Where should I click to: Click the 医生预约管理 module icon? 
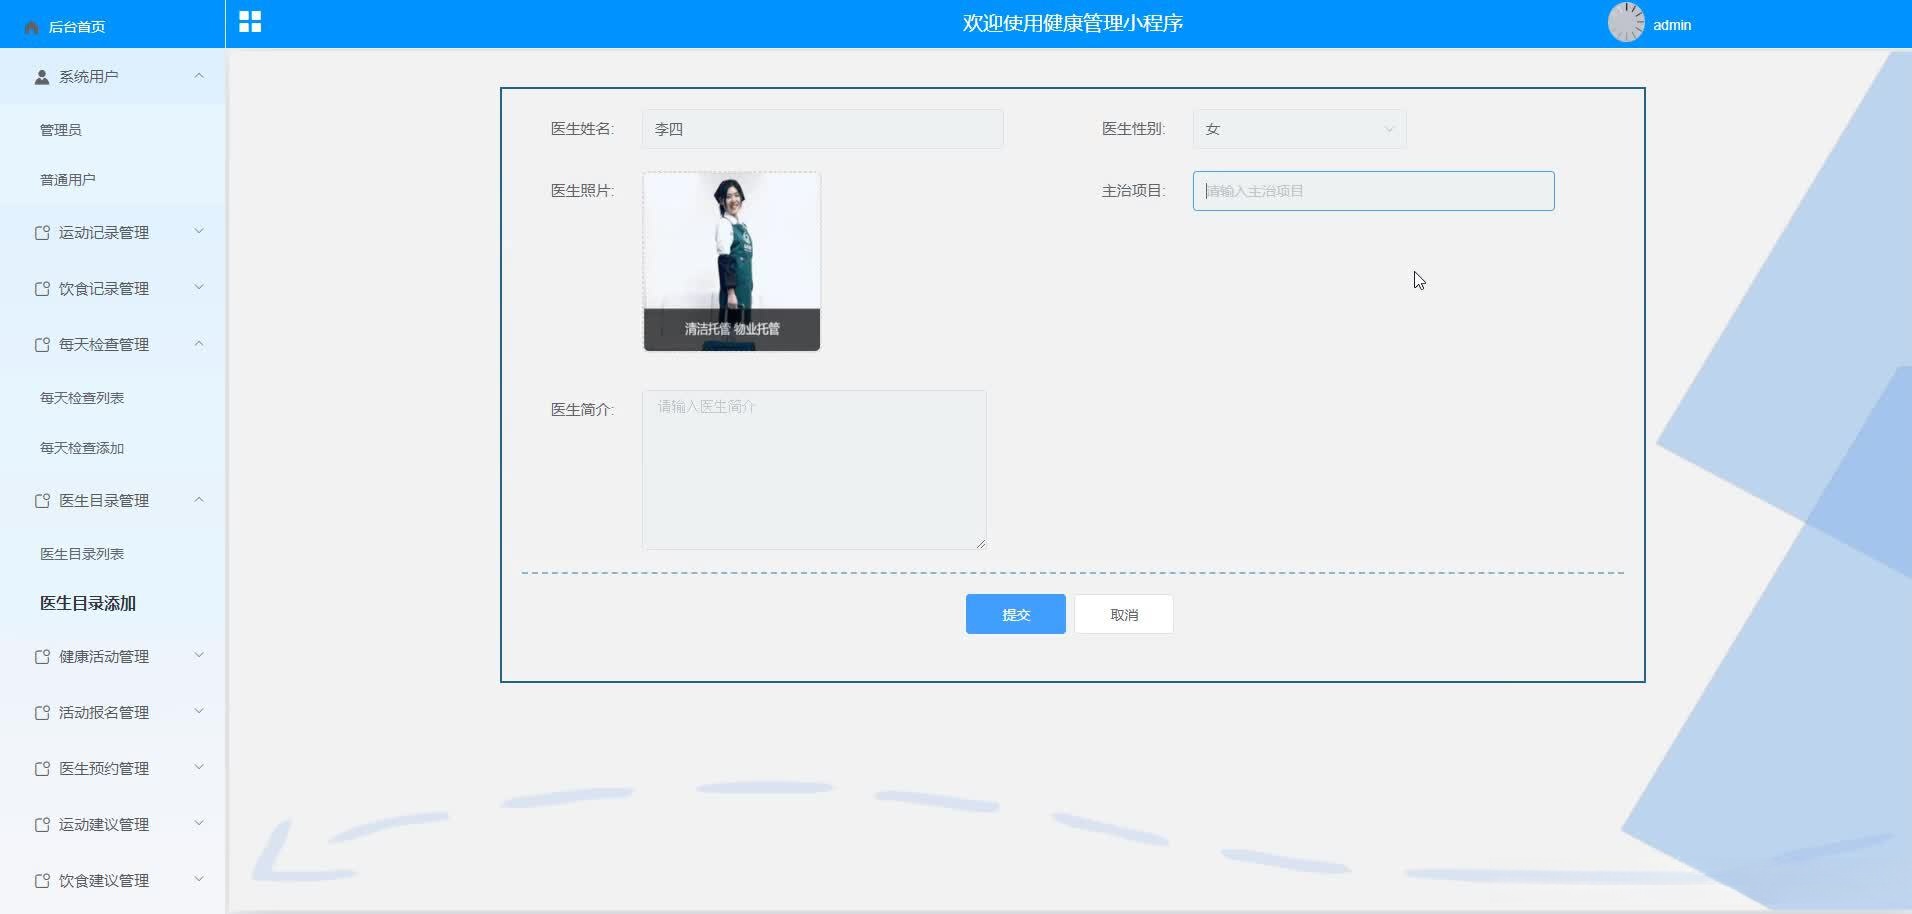pyautogui.click(x=41, y=768)
